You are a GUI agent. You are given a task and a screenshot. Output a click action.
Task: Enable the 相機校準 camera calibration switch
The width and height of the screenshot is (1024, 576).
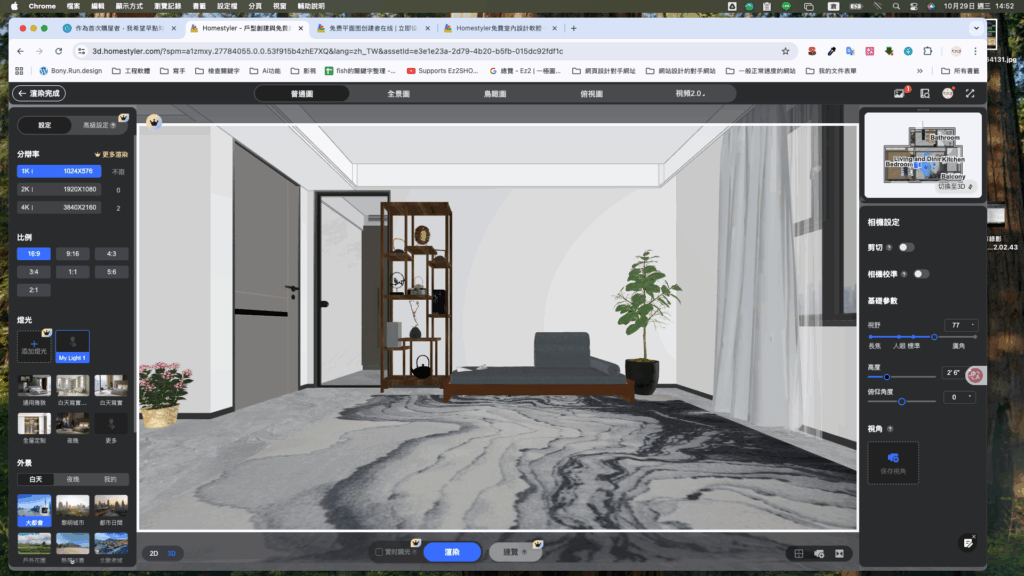point(920,274)
